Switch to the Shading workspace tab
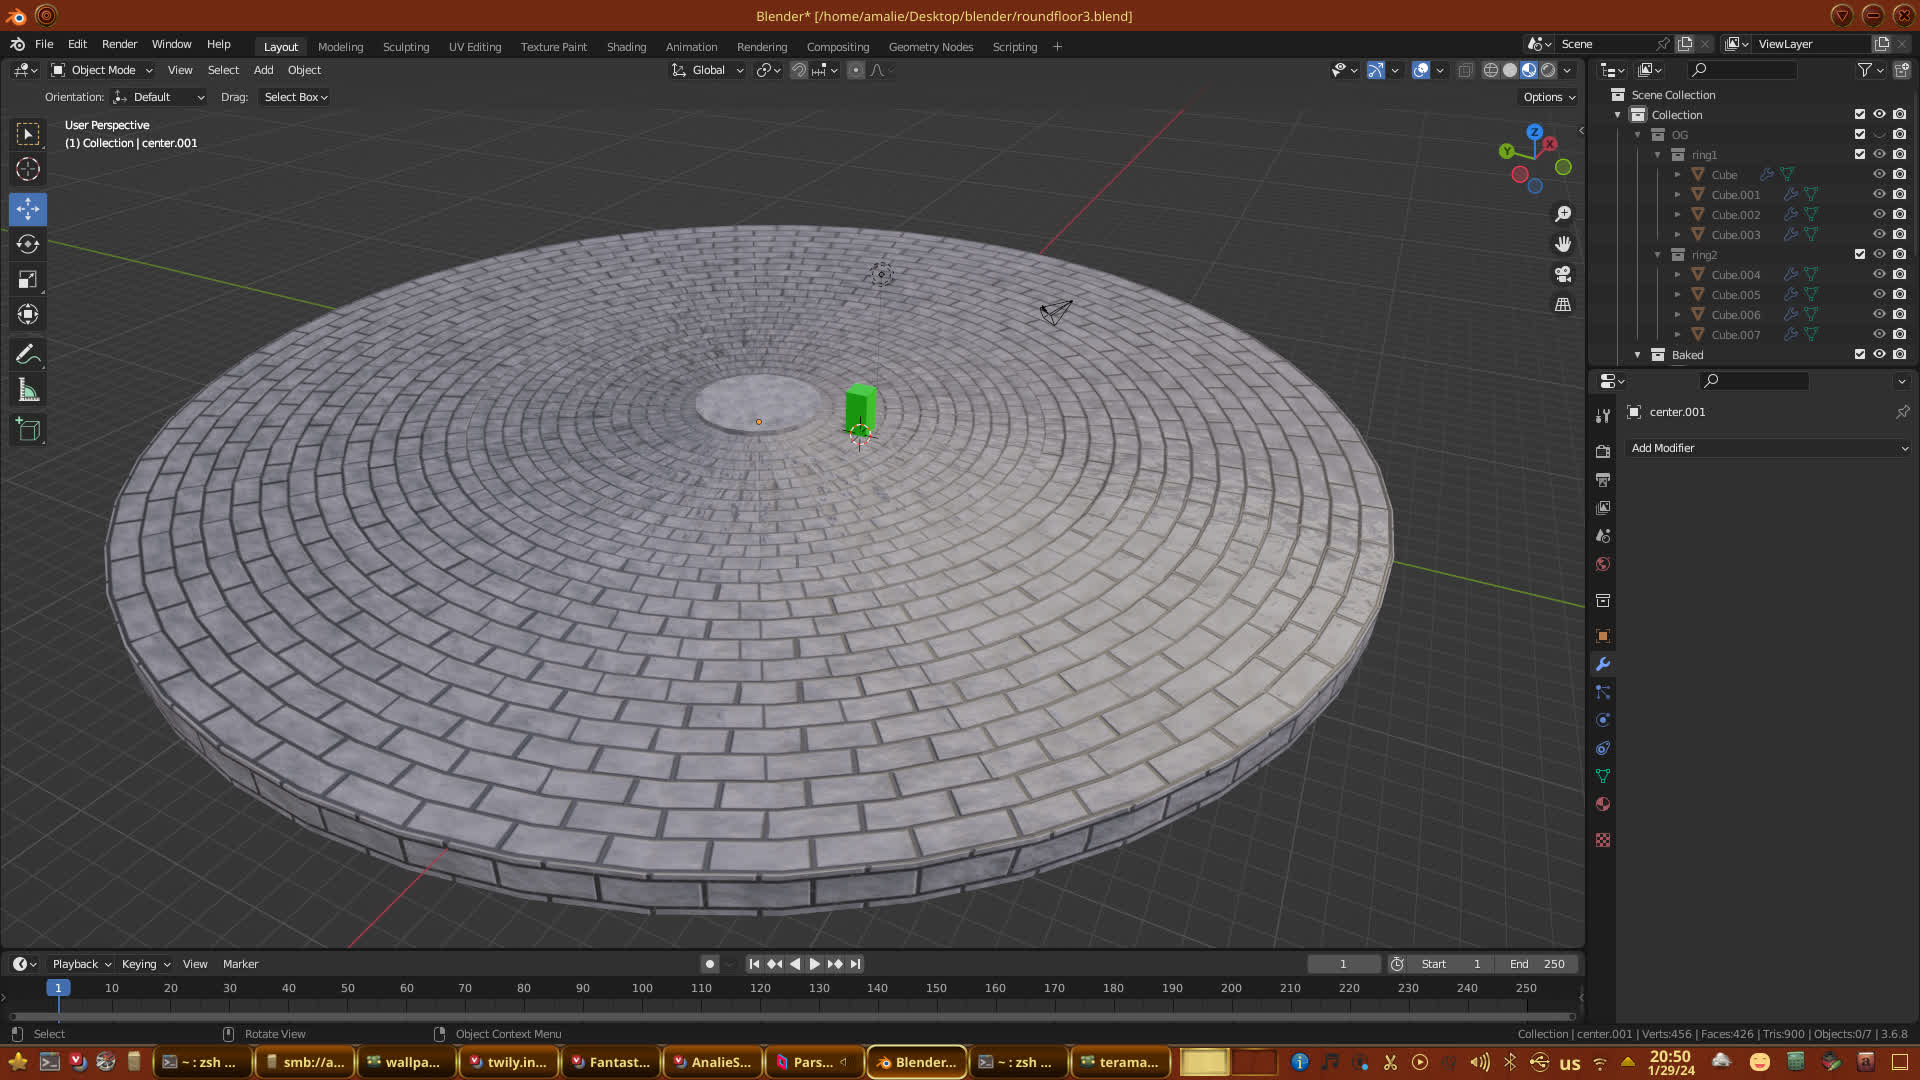 [x=626, y=47]
